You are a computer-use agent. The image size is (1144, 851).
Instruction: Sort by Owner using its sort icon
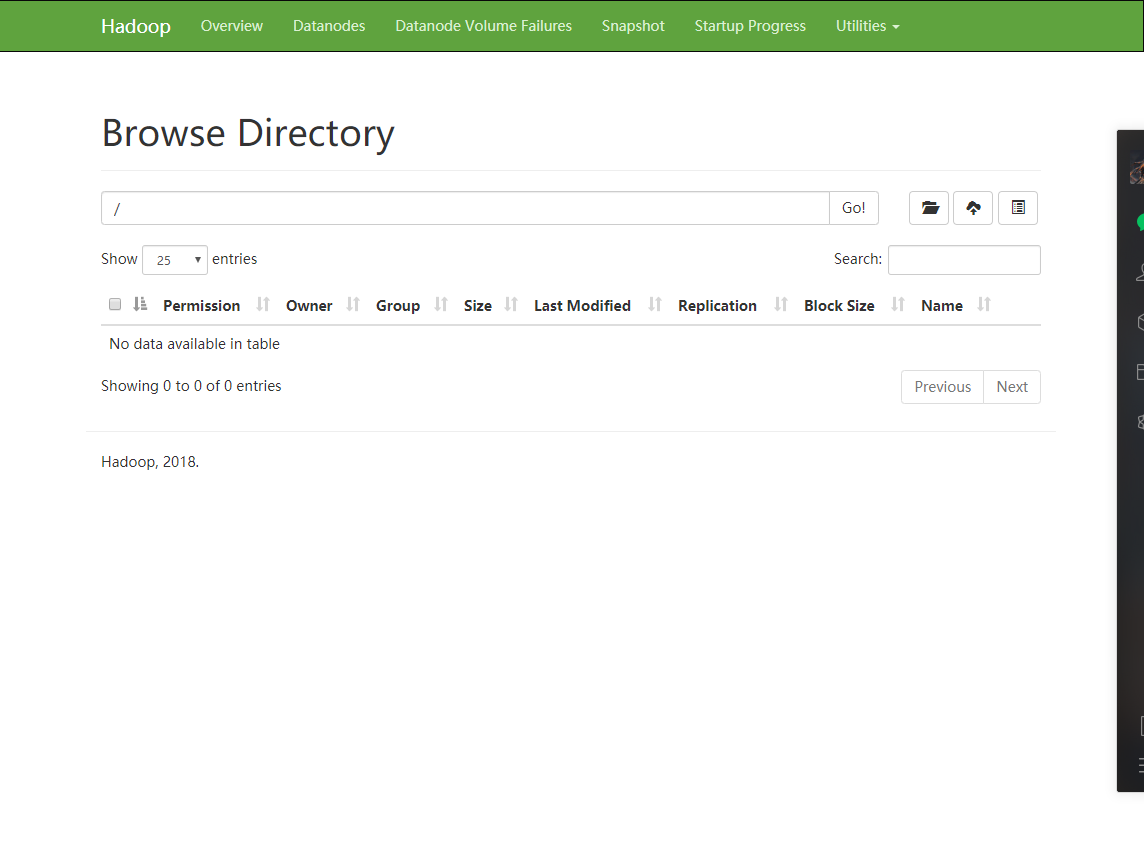pyautogui.click(x=352, y=305)
